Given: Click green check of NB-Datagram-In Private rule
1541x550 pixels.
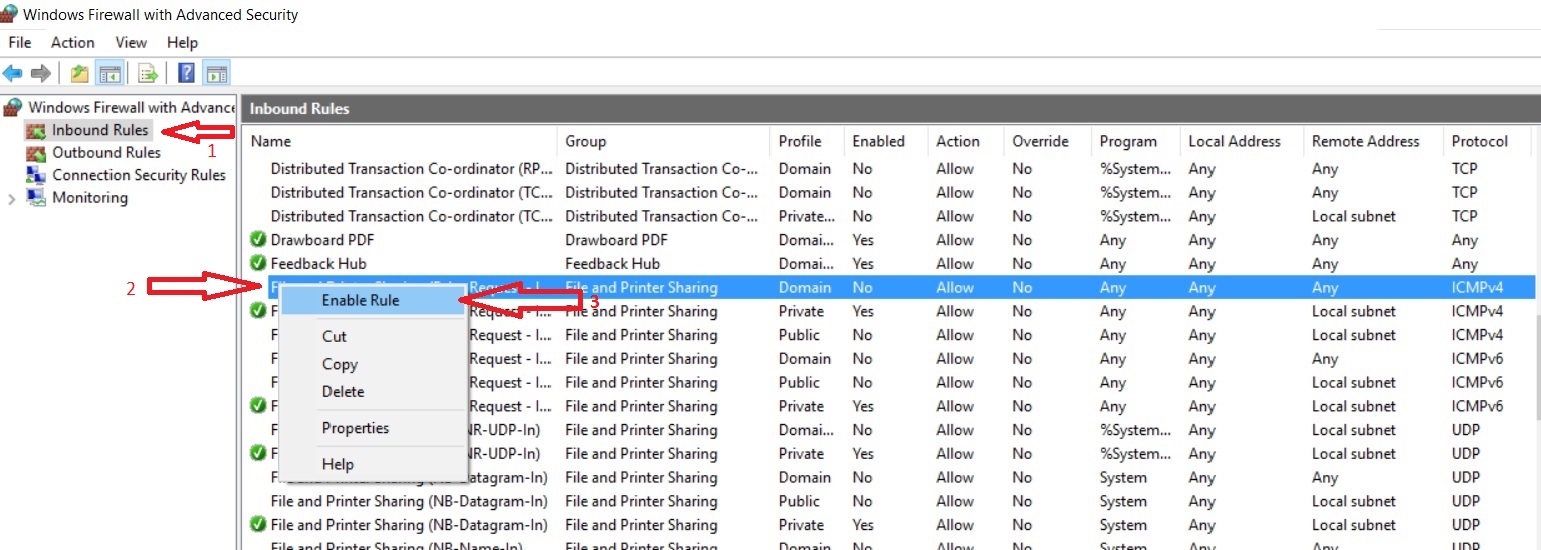Looking at the screenshot, I should (x=258, y=525).
